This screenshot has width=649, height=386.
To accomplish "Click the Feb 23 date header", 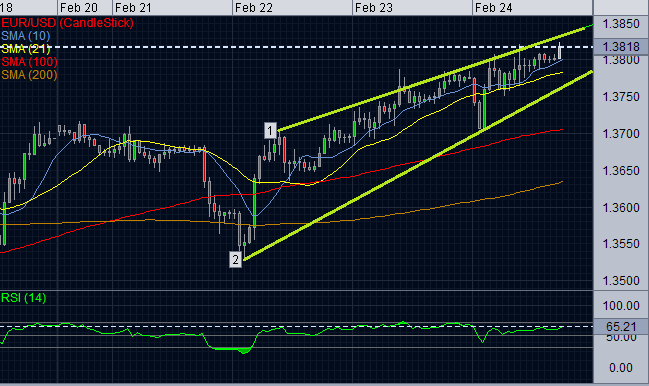I will pos(374,7).
